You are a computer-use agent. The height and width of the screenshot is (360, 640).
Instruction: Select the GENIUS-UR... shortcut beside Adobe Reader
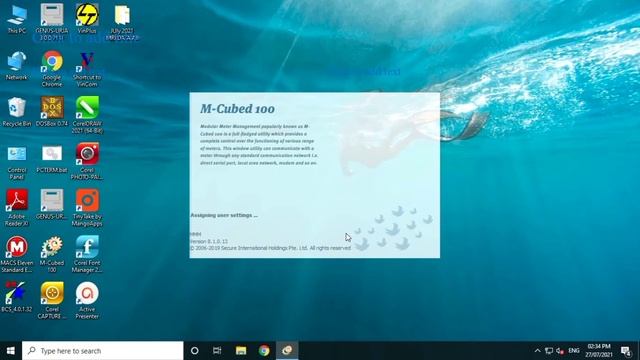52,205
